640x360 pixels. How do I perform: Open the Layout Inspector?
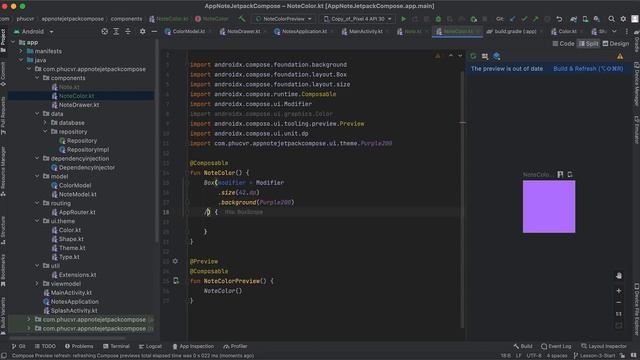click(x=603, y=346)
